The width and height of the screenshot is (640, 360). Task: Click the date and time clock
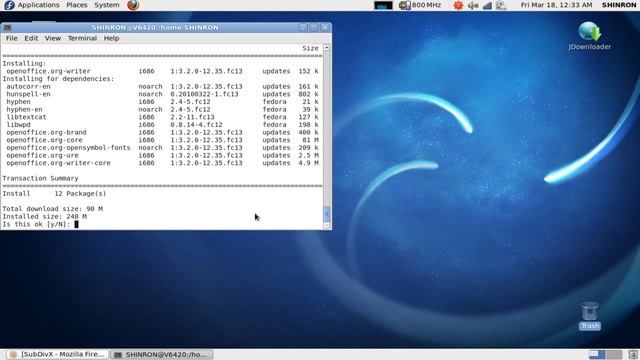click(x=556, y=5)
